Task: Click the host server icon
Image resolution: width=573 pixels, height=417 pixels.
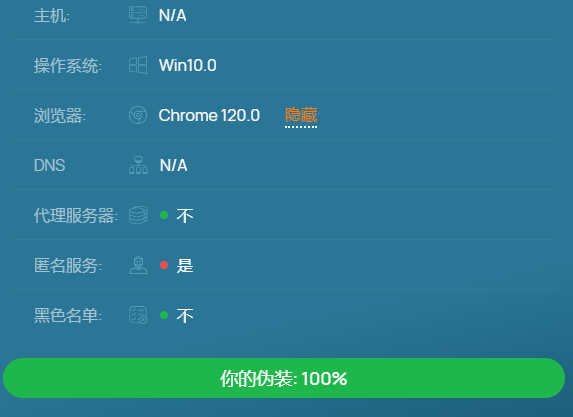Action: (138, 15)
